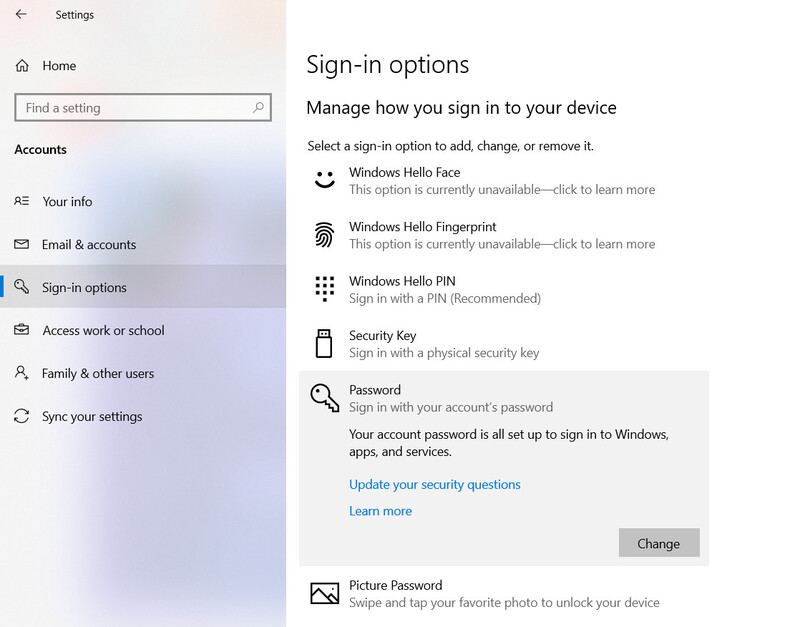Click the Email & accounts envelope icon
The width and height of the screenshot is (800, 627).
[21, 244]
